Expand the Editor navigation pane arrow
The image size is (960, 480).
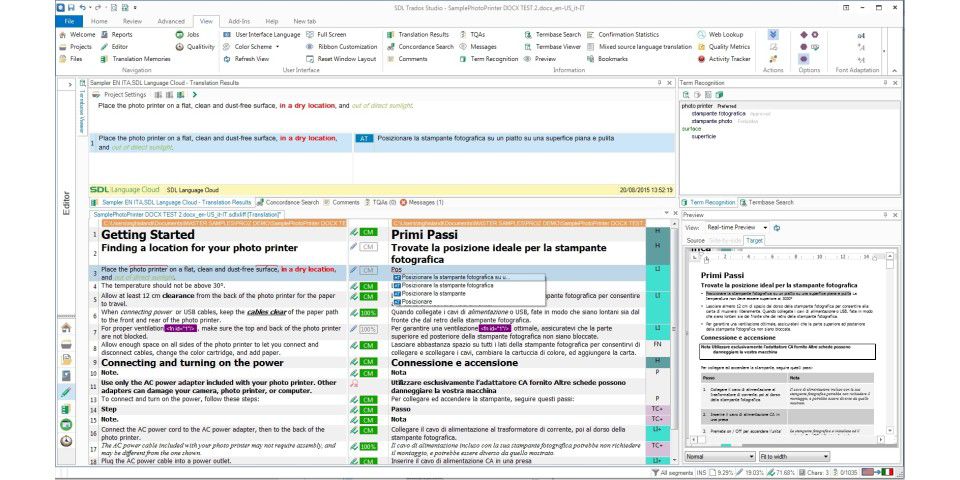[x=70, y=83]
